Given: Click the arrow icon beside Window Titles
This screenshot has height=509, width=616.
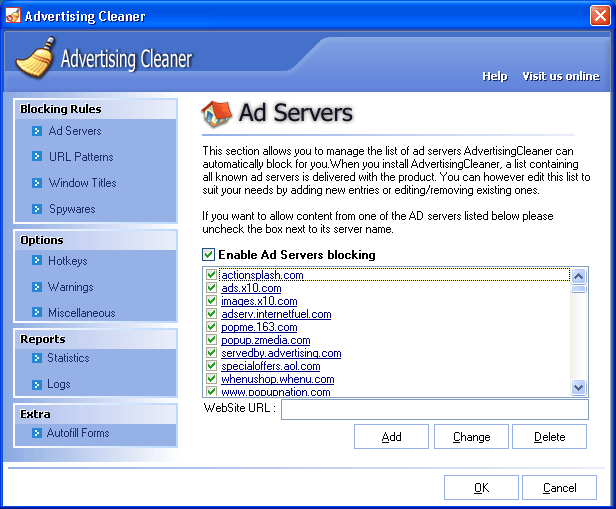Looking at the screenshot, I should coord(37,183).
